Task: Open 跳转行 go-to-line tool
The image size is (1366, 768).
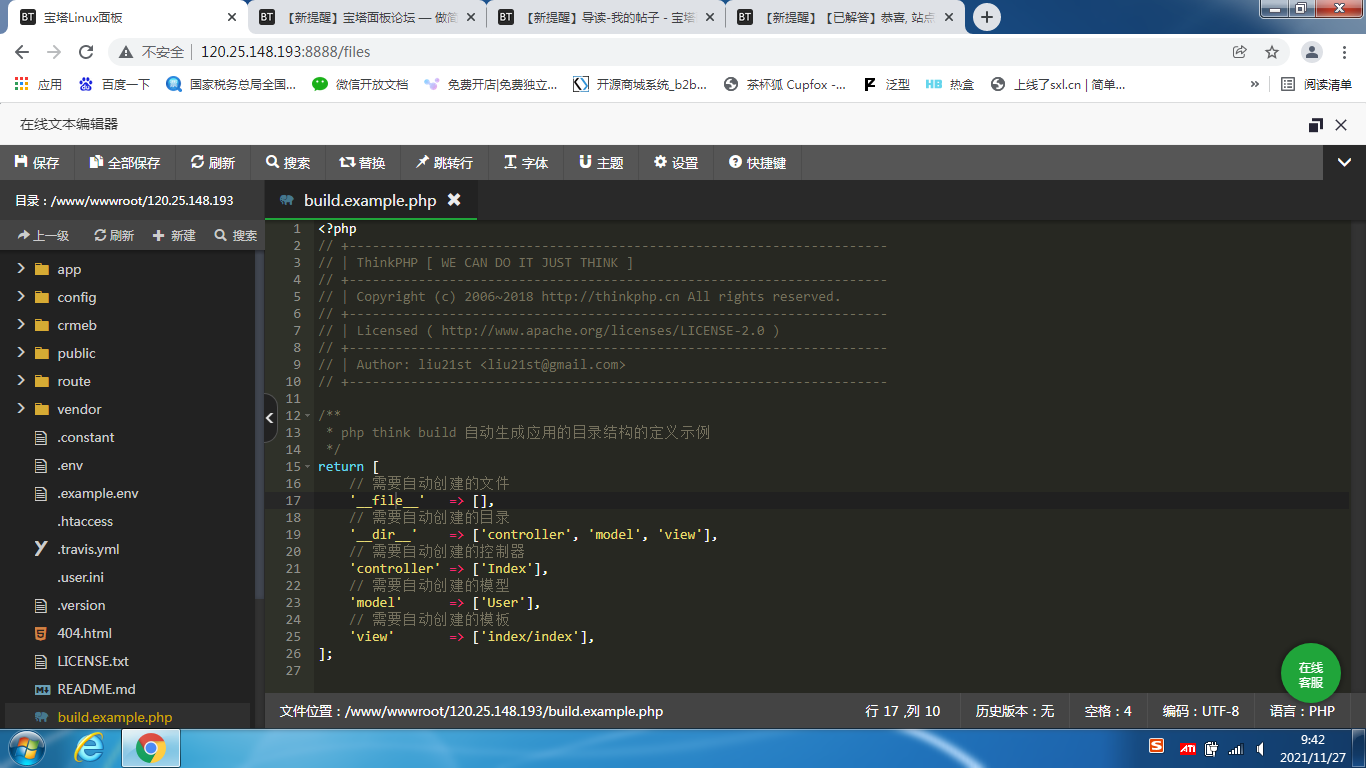Action: click(445, 162)
